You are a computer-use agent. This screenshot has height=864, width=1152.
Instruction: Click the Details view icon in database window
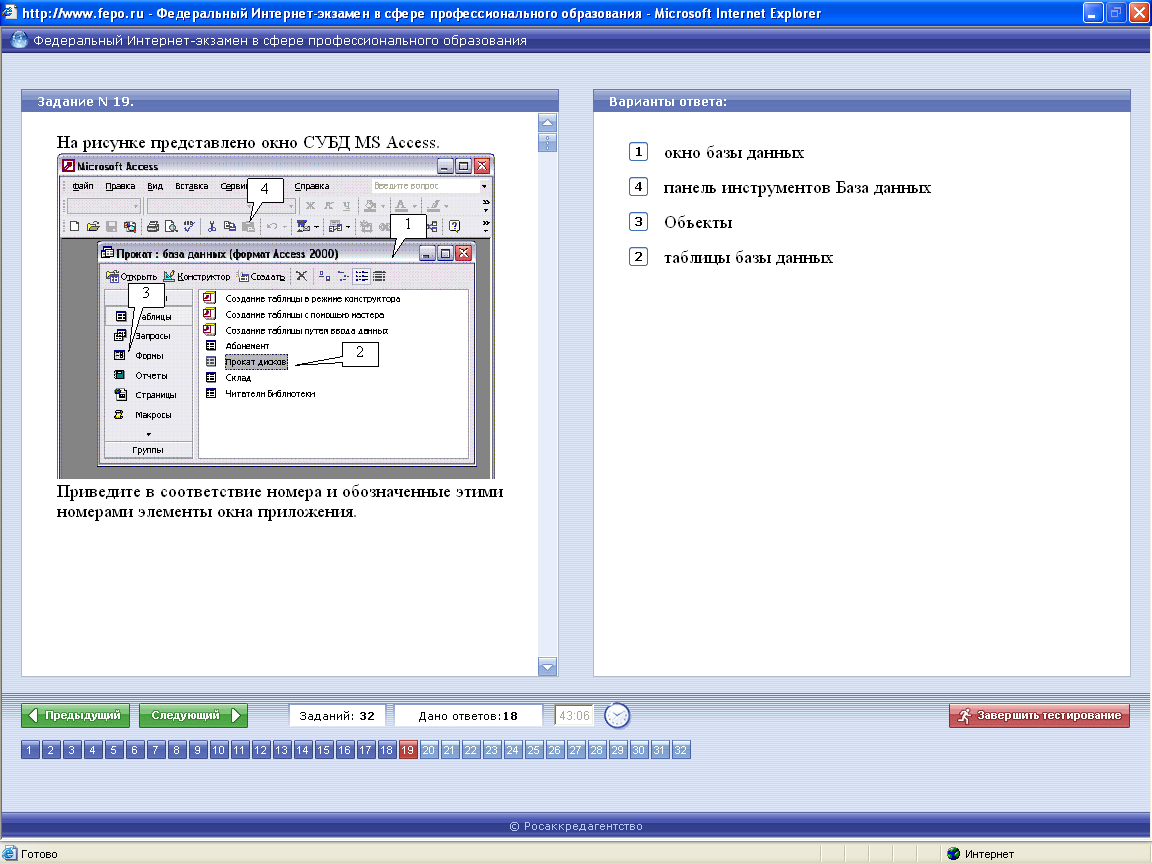[379, 276]
